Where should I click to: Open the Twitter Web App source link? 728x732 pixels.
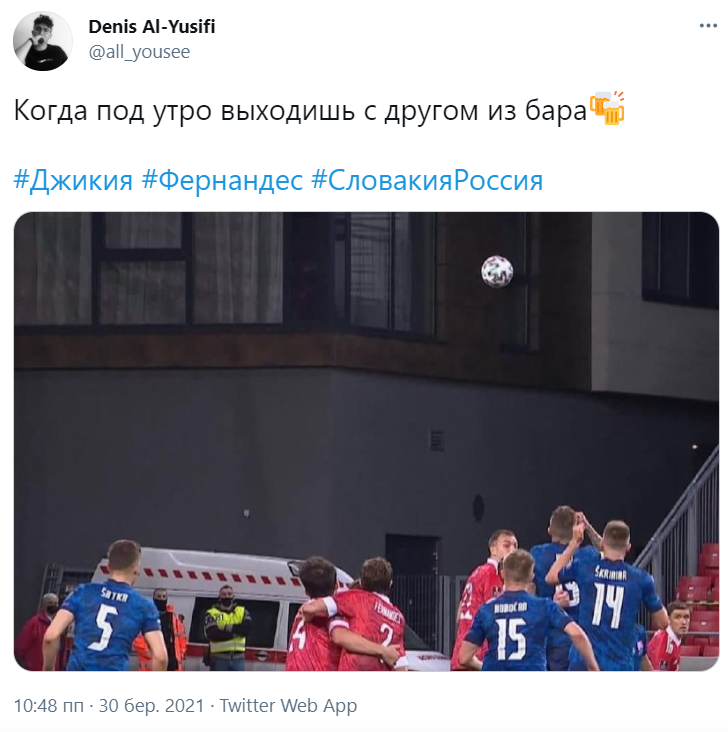click(288, 706)
